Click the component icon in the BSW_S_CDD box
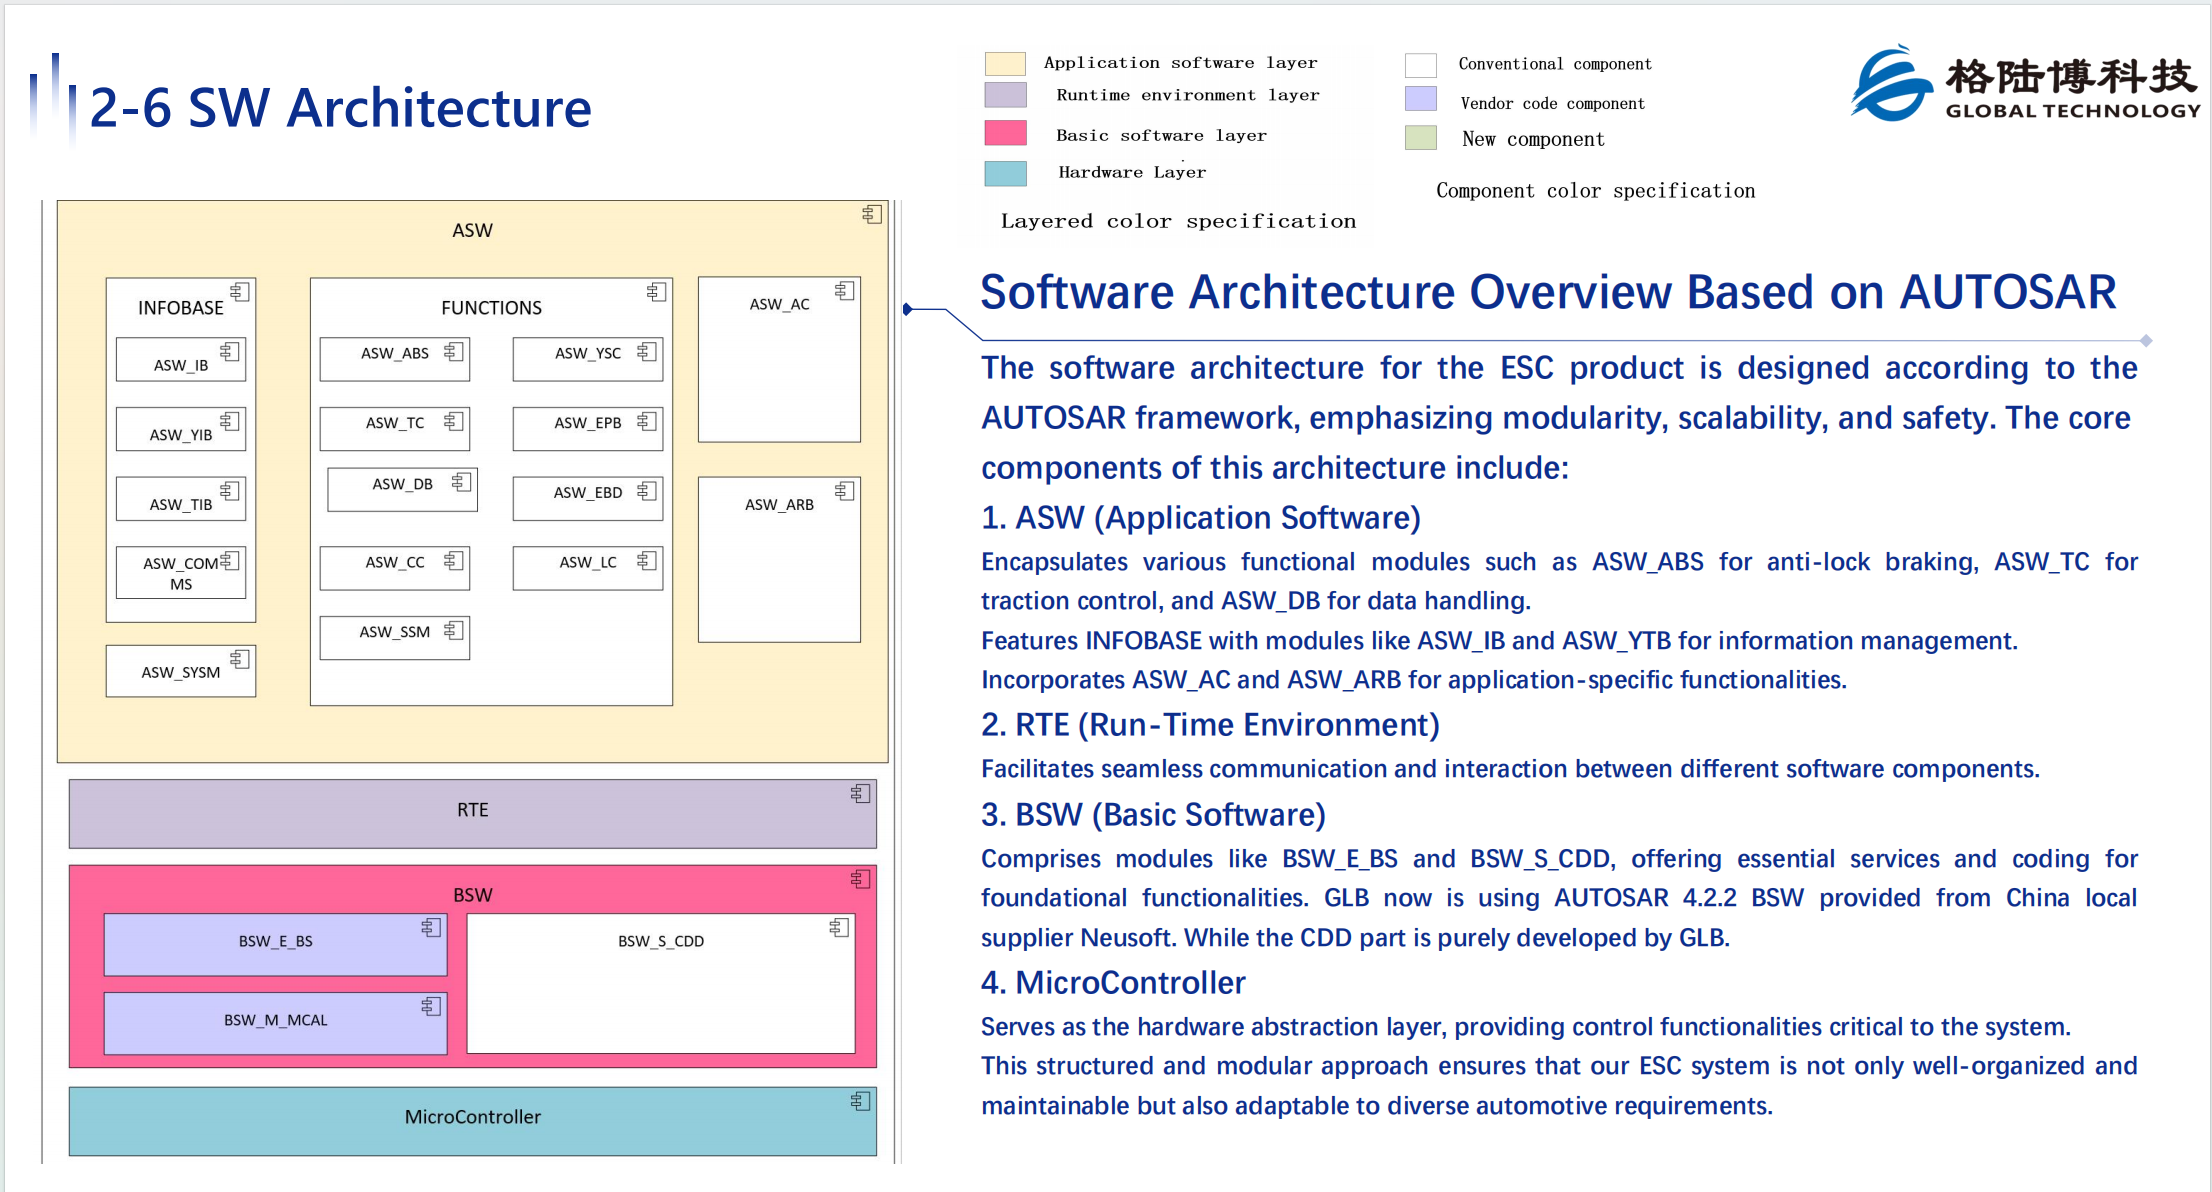This screenshot has height=1192, width=2212. (839, 928)
